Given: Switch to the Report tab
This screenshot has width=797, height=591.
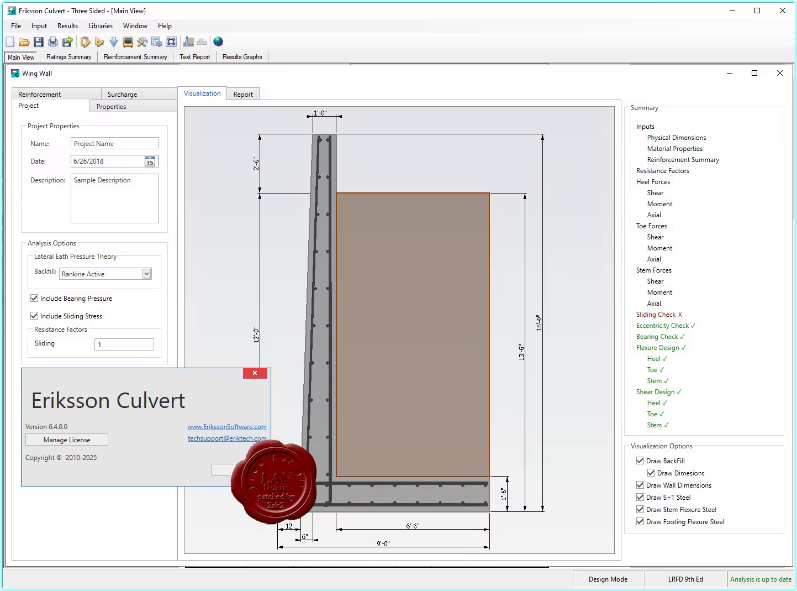Looking at the screenshot, I should tap(243, 94).
